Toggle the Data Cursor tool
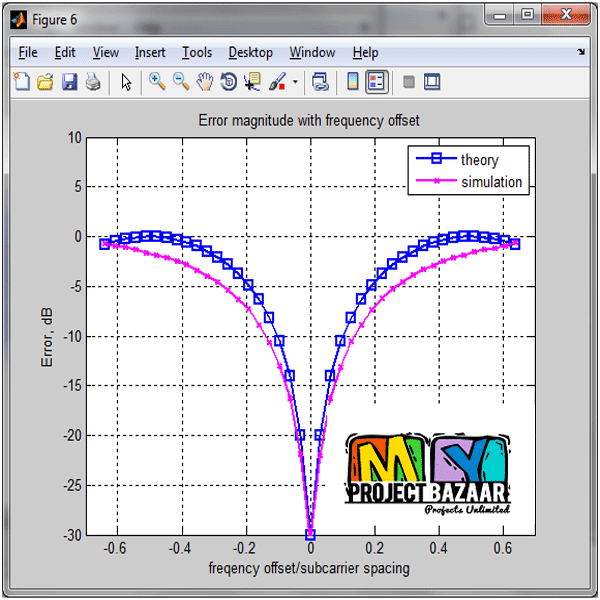600x600 pixels. [x=252, y=82]
